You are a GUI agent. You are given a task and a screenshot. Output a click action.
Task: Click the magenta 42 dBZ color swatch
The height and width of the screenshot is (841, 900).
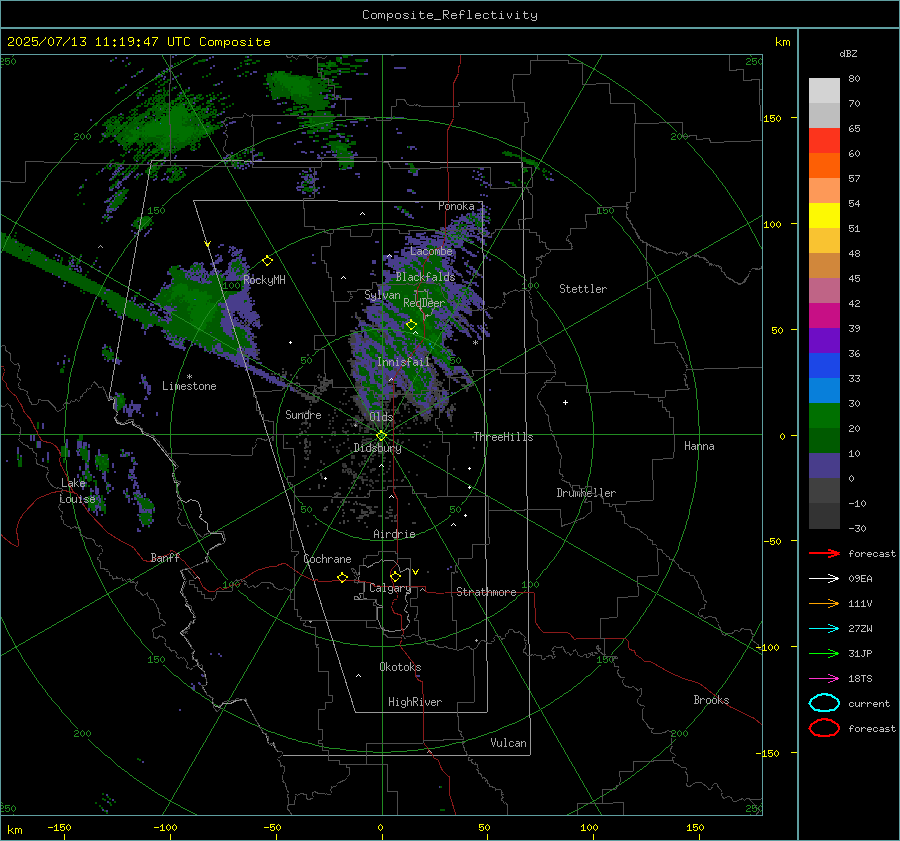tap(824, 315)
